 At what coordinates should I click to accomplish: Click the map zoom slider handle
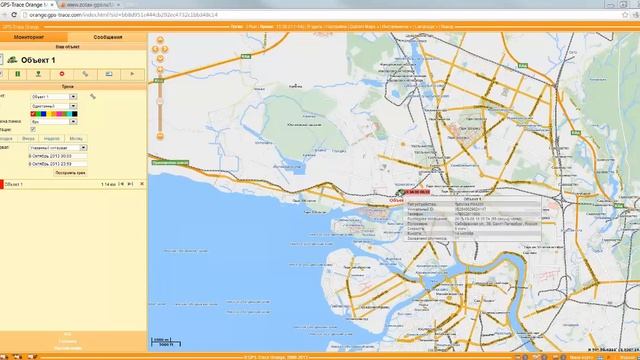click(160, 101)
